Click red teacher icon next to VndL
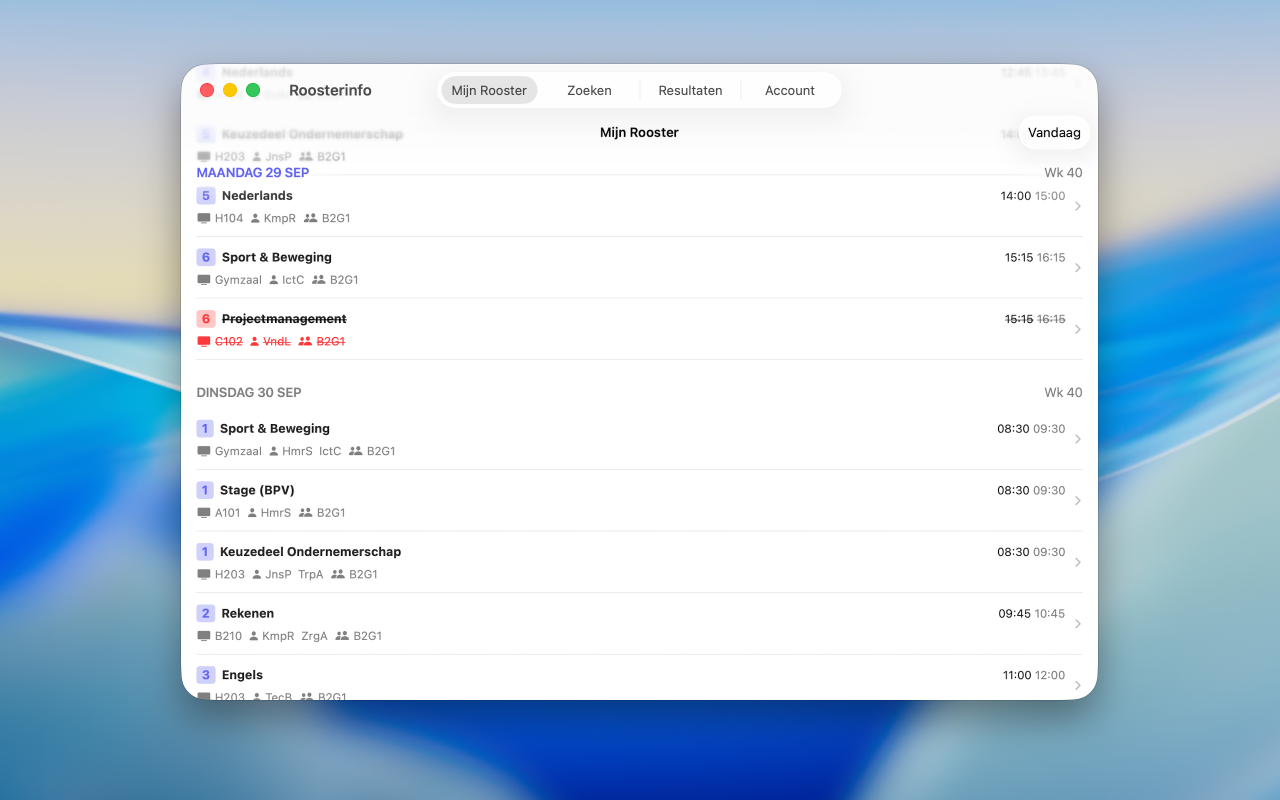The image size is (1280, 800). (x=254, y=341)
